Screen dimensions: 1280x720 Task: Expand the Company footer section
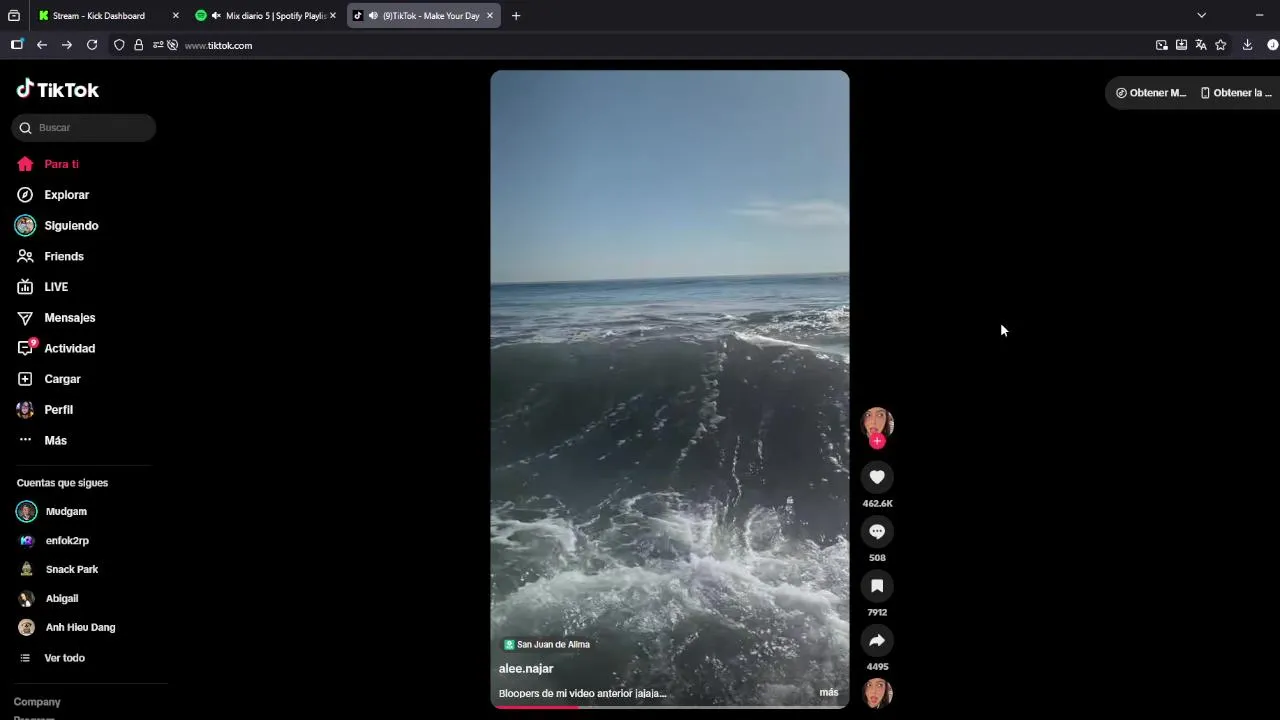point(37,702)
